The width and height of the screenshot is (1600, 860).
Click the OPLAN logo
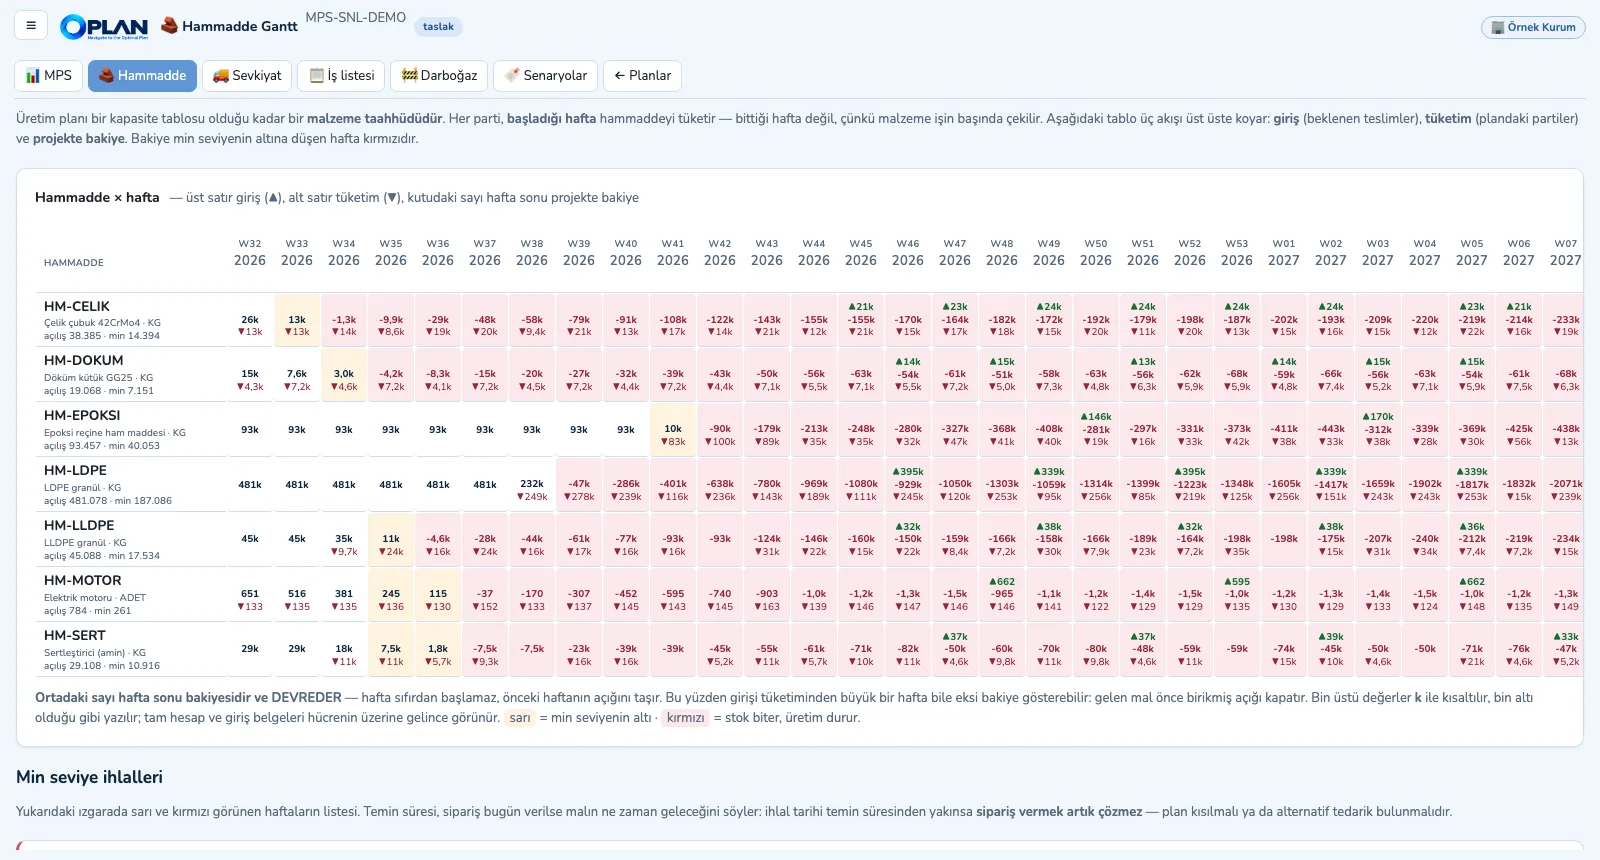[x=104, y=27]
